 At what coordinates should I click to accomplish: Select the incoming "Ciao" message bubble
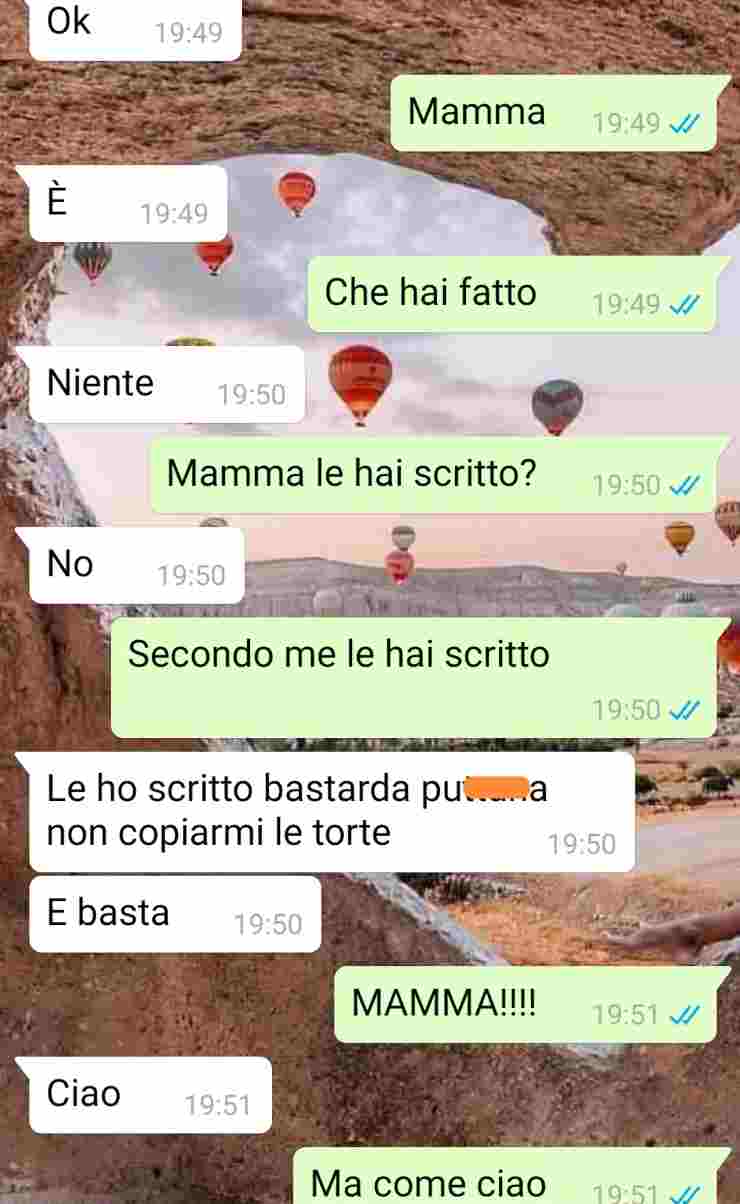[x=150, y=1095]
